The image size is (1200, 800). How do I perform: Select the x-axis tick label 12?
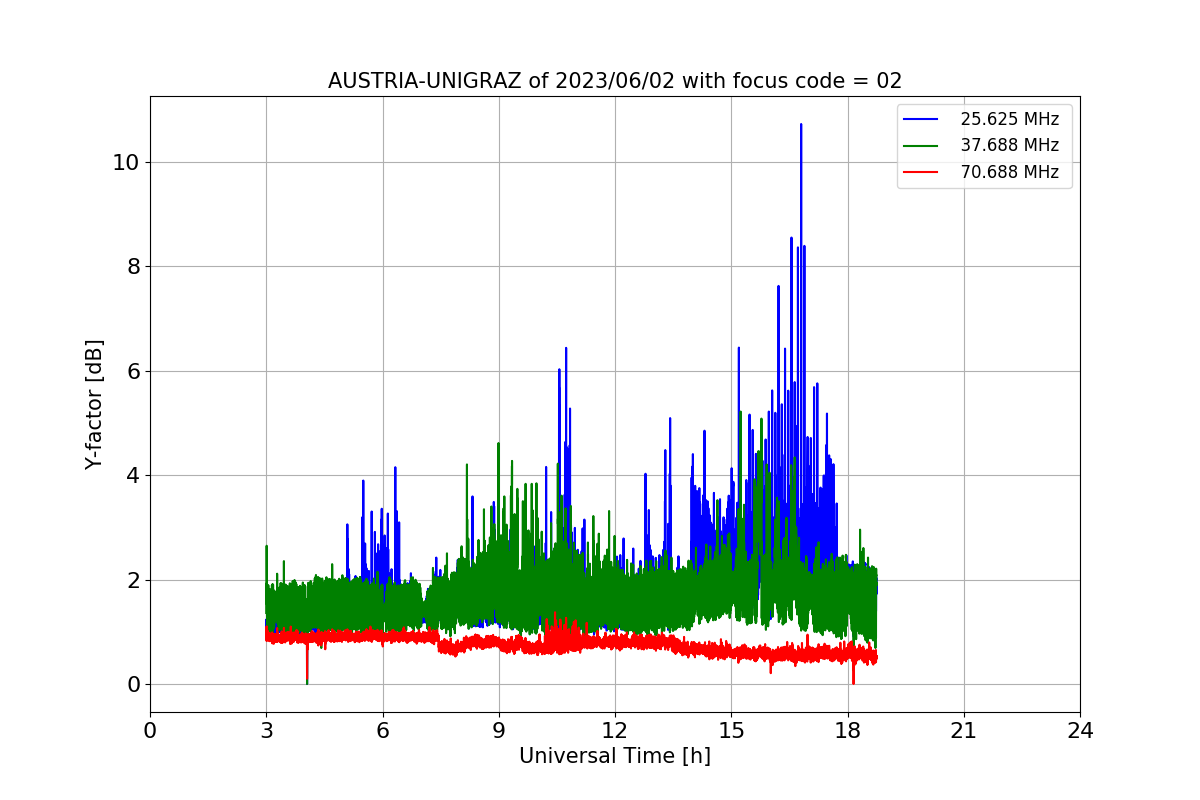tap(615, 731)
